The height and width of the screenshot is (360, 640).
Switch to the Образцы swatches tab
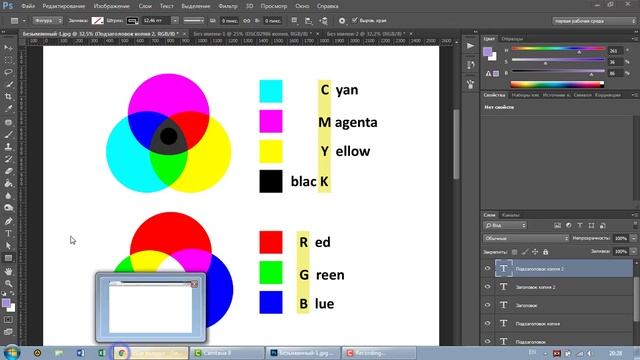click(x=512, y=39)
